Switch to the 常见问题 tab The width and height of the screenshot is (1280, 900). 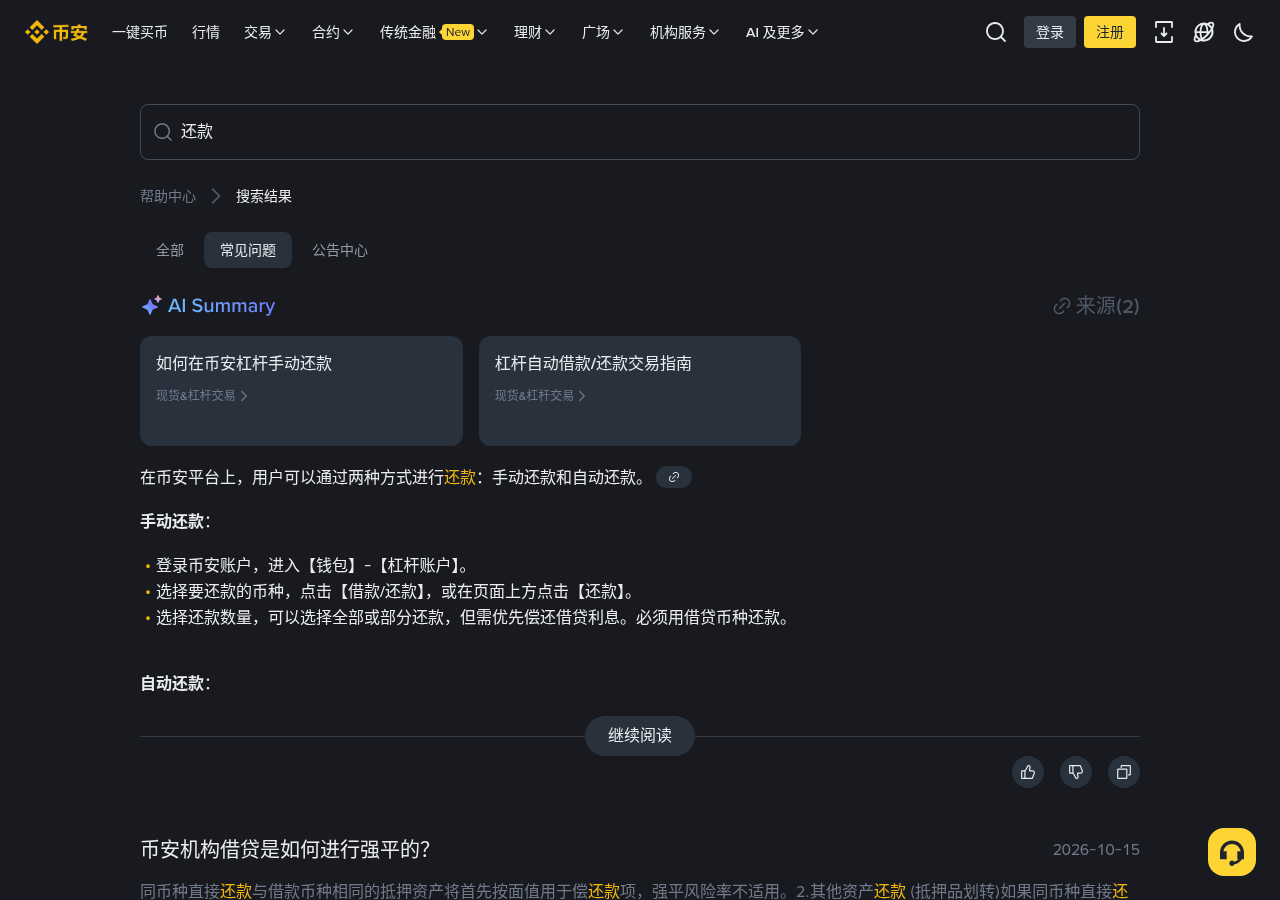[248, 250]
